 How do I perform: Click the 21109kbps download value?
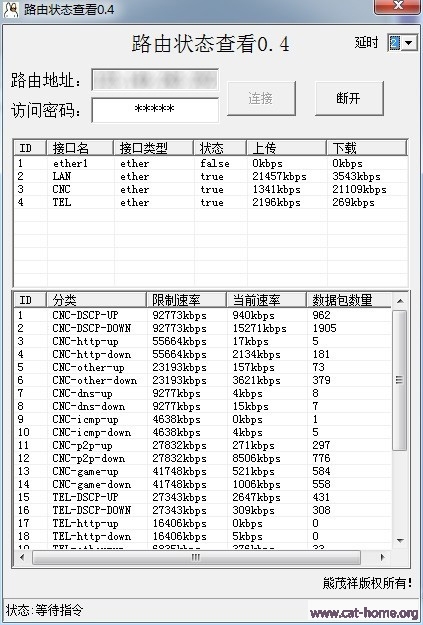coord(359,189)
